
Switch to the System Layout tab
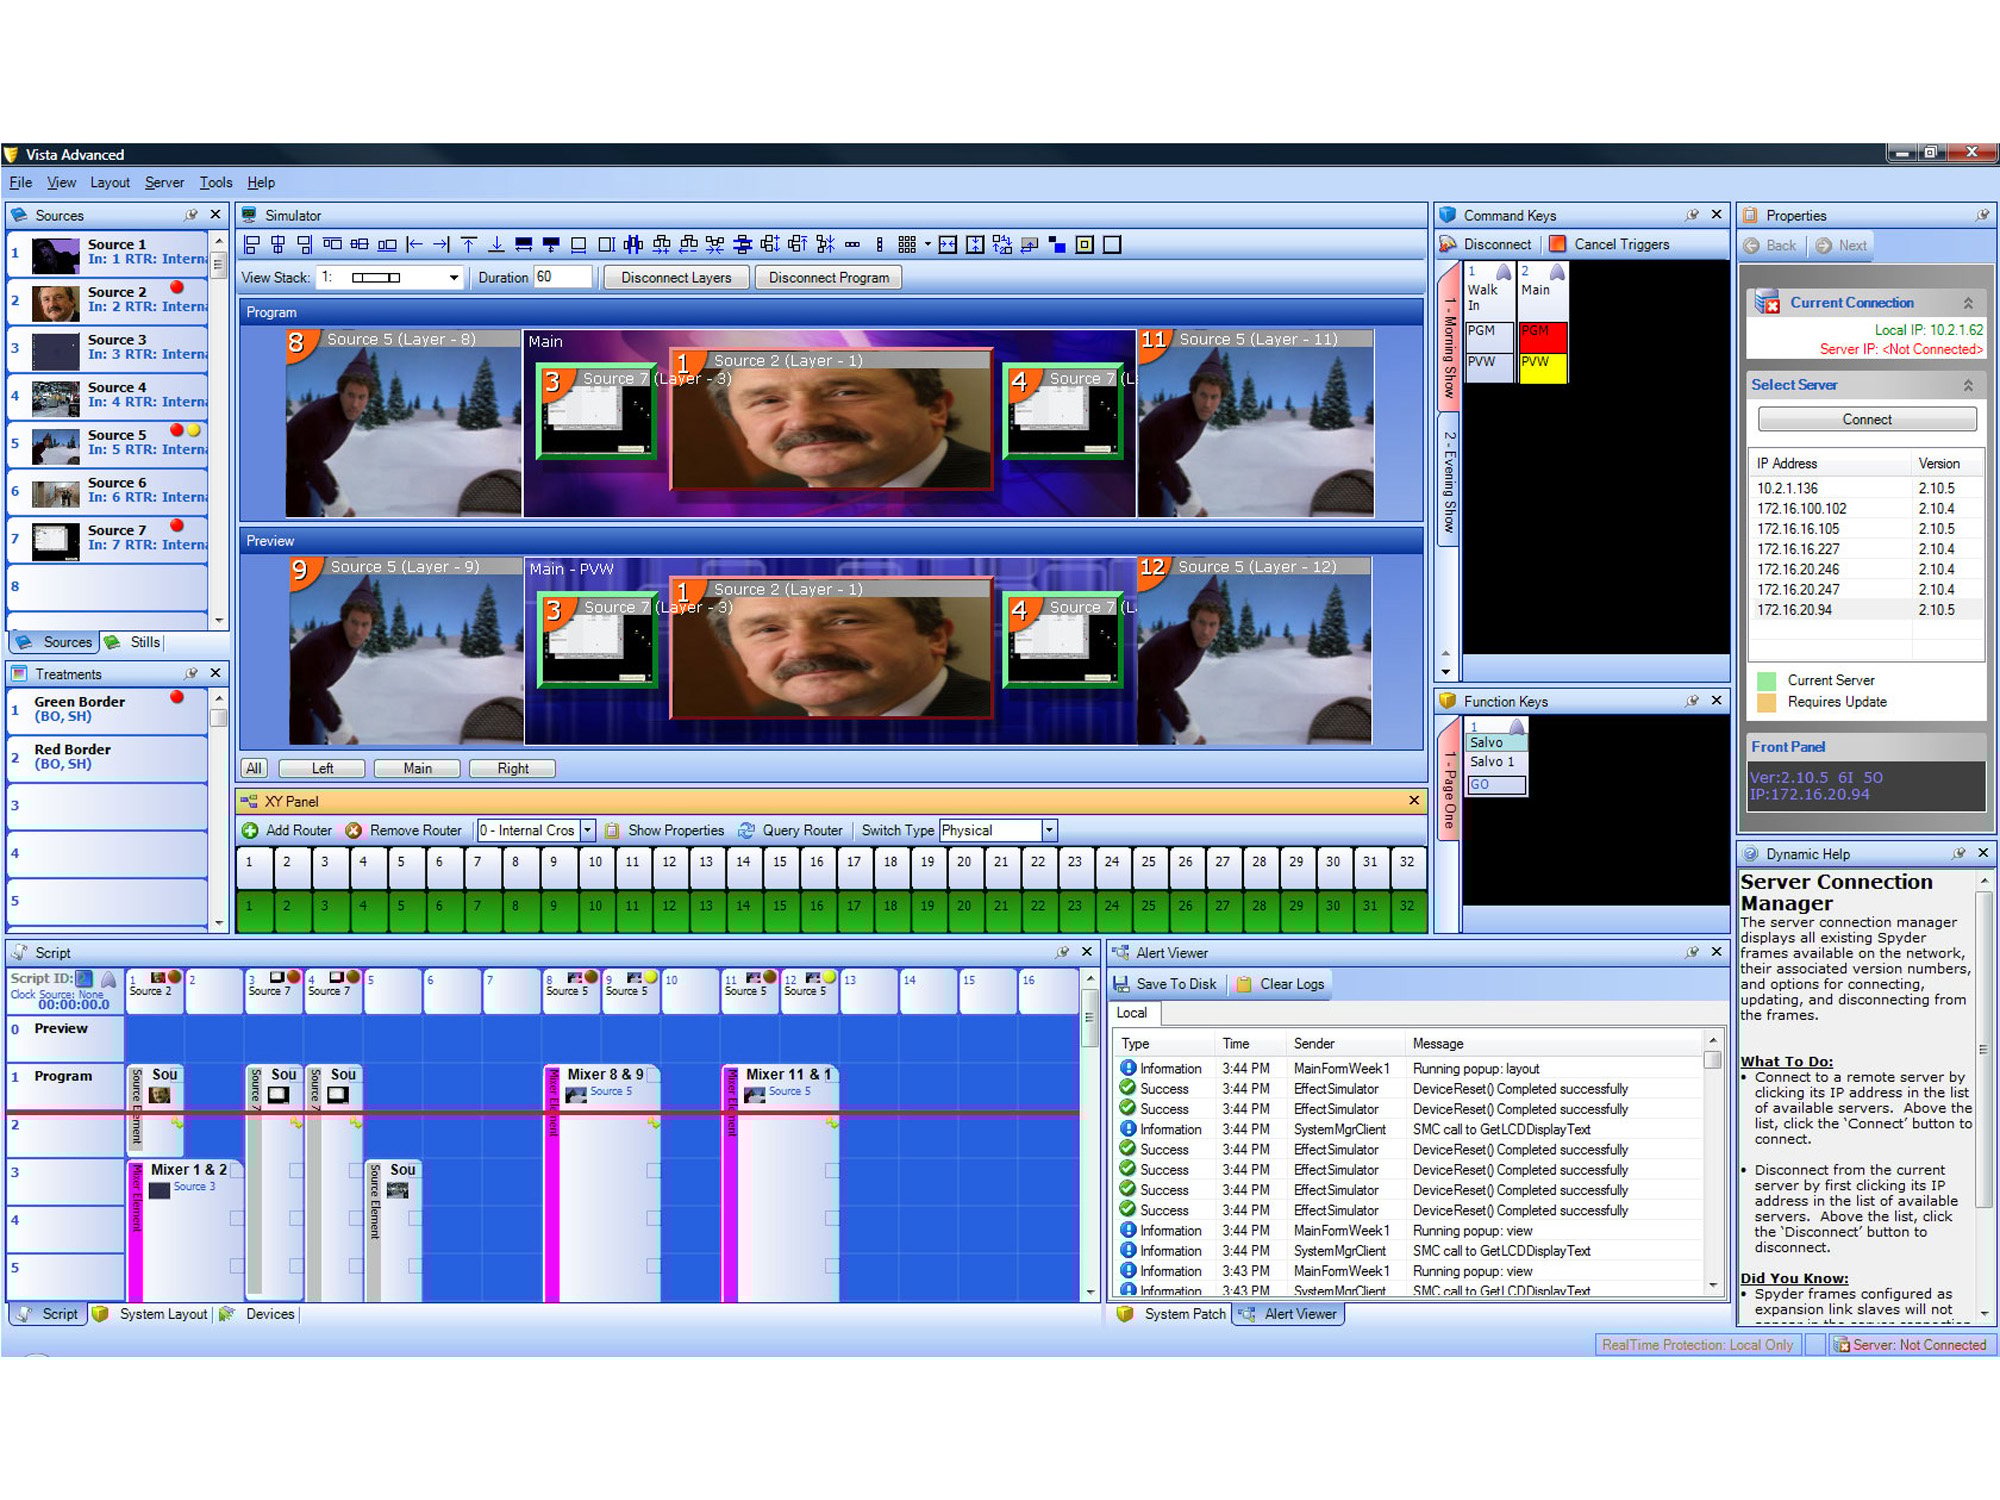click(x=162, y=1314)
